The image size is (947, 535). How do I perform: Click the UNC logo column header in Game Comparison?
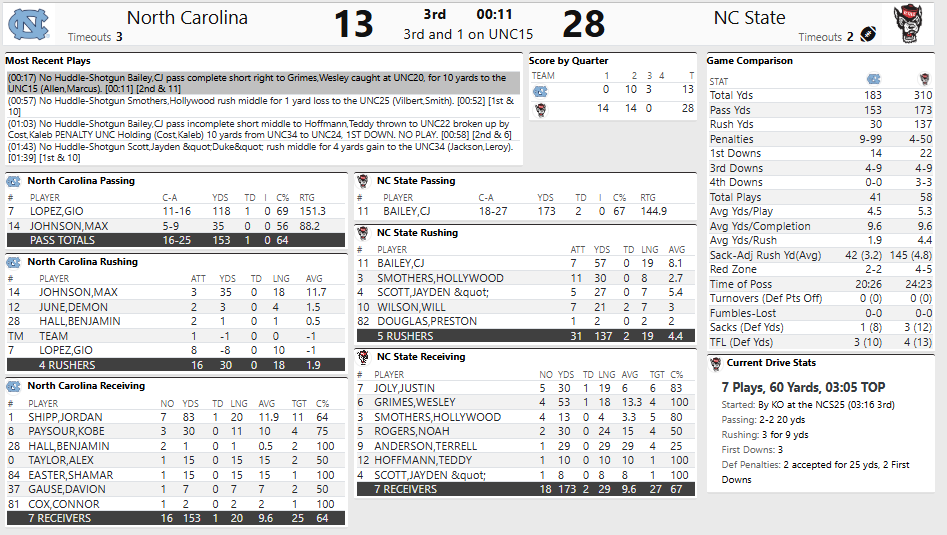[873, 79]
